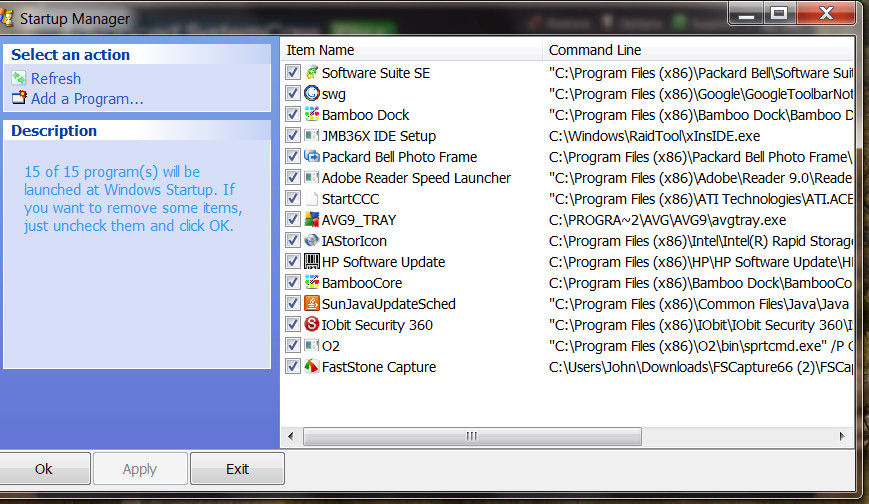869x504 pixels.
Task: Click the scrollbar right arrow
Action: [842, 436]
